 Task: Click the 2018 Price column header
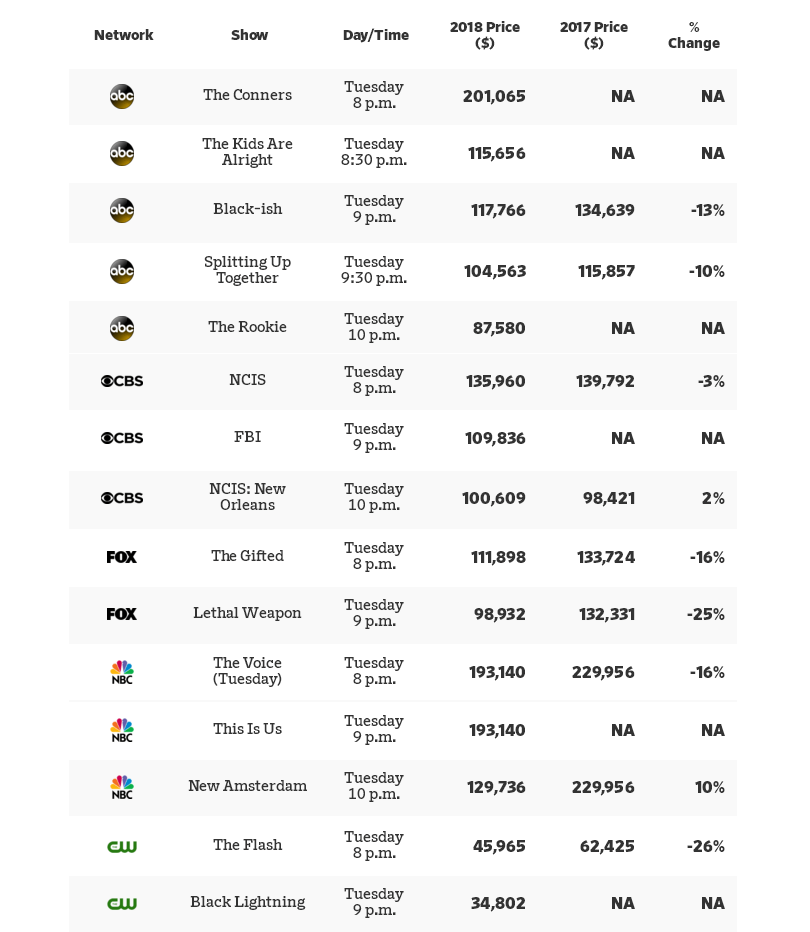click(x=485, y=35)
